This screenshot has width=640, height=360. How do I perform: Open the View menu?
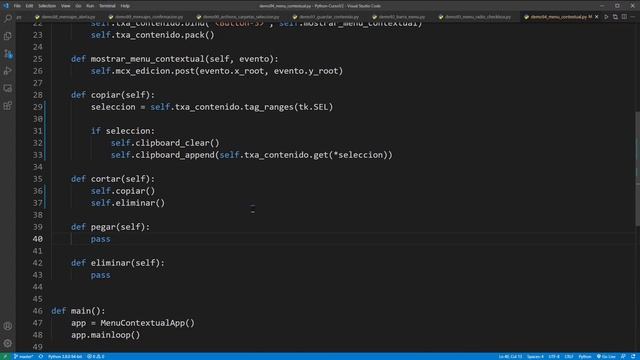click(65, 6)
